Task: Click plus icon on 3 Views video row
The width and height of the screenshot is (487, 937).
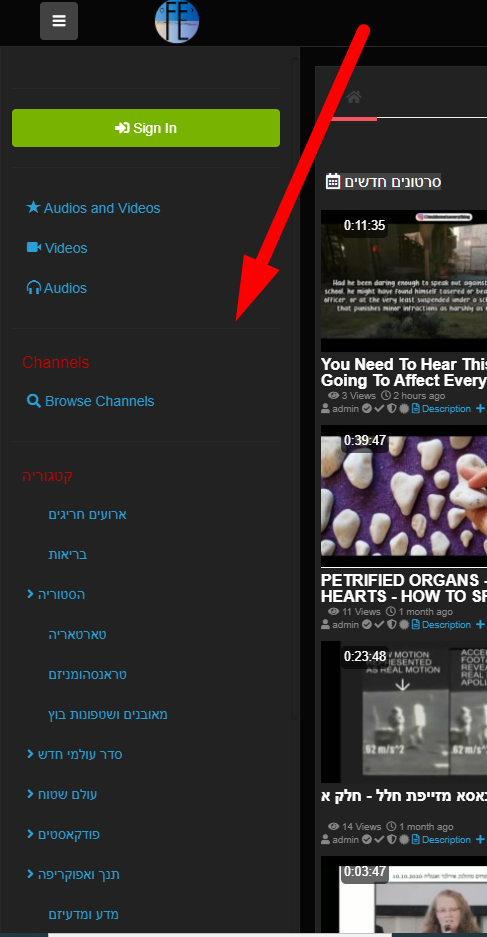Action: coord(480,409)
